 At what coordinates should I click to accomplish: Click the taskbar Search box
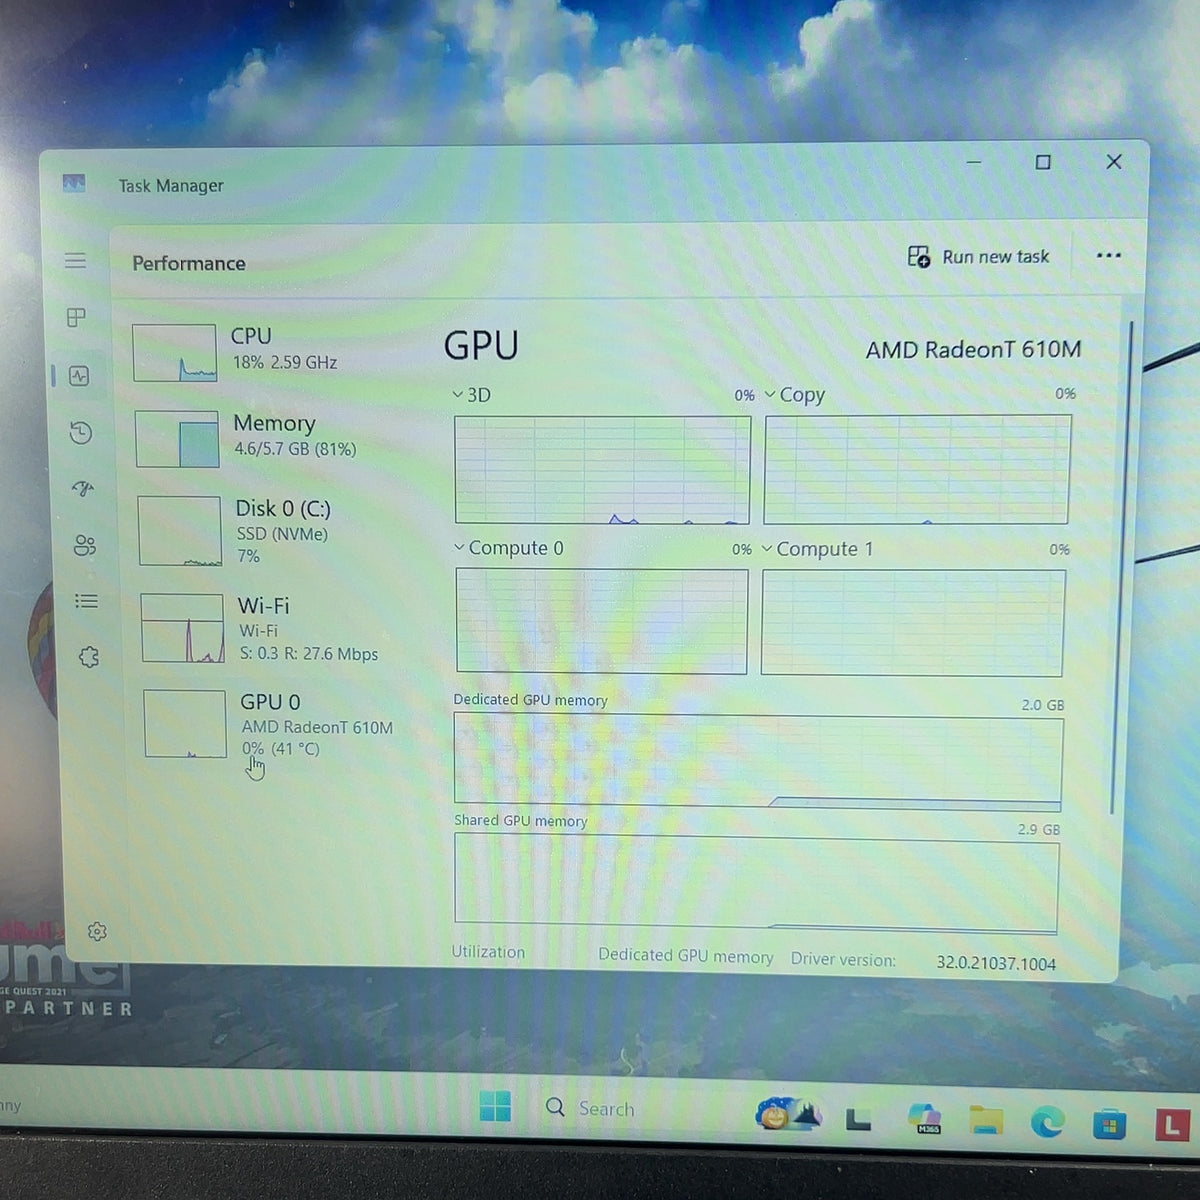click(592, 1108)
